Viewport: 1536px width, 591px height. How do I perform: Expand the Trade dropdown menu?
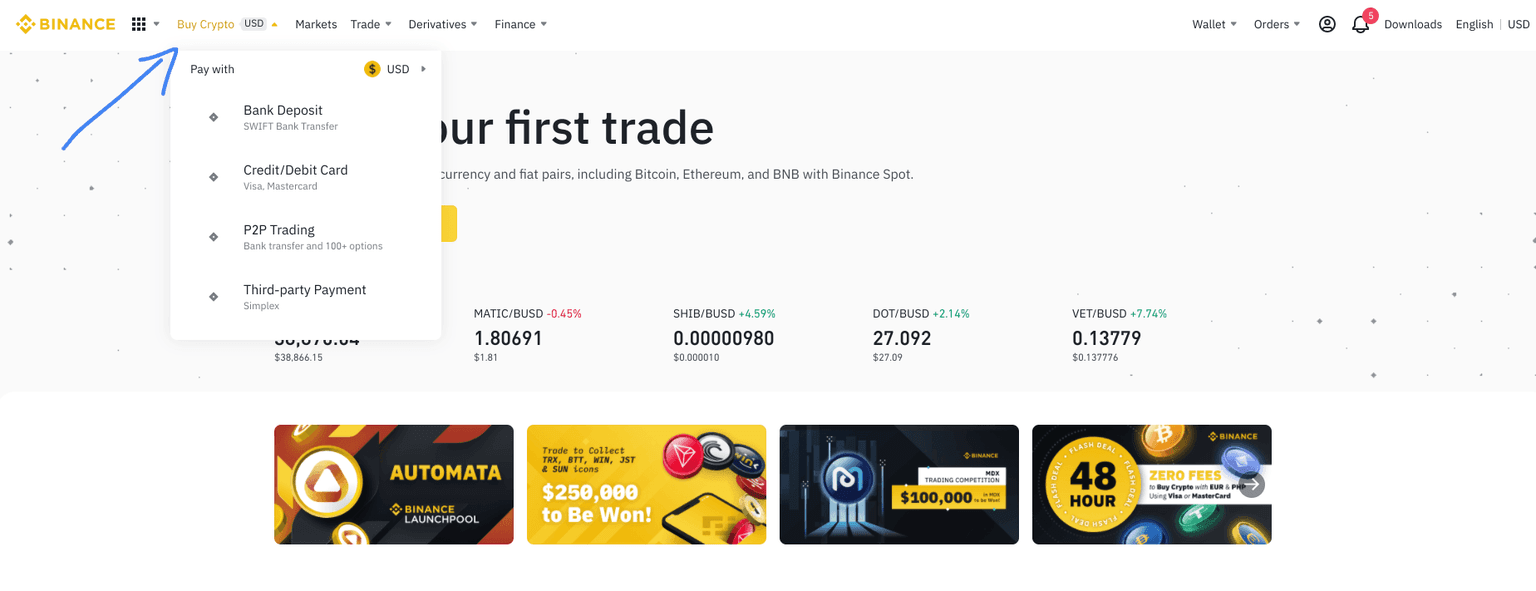pyautogui.click(x=371, y=24)
